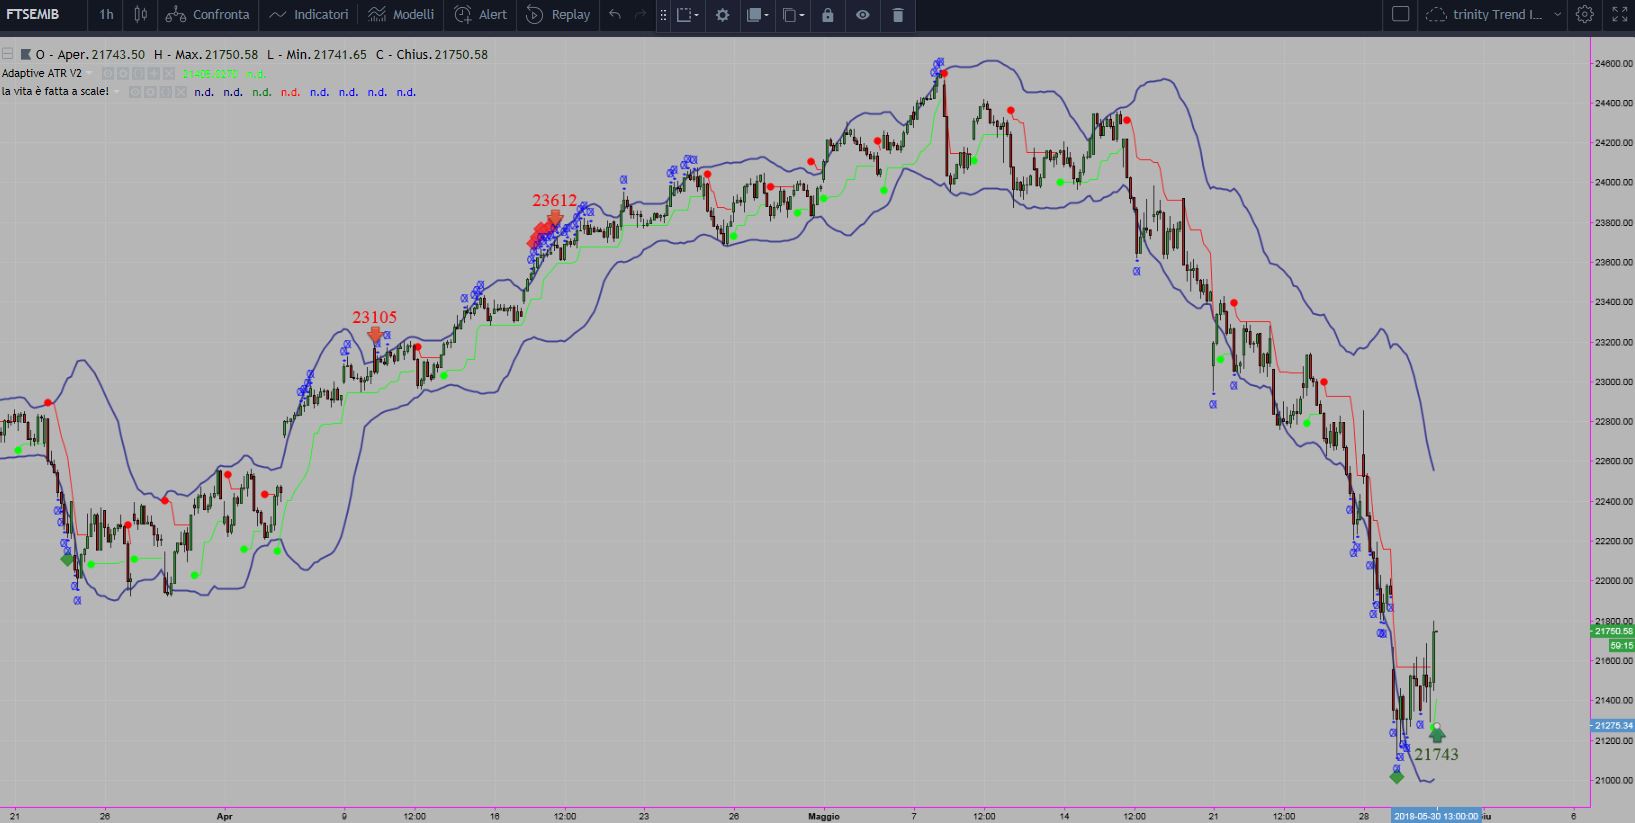Click Confronta to compare symbols
Screen dimensions: 1635x823
208,14
